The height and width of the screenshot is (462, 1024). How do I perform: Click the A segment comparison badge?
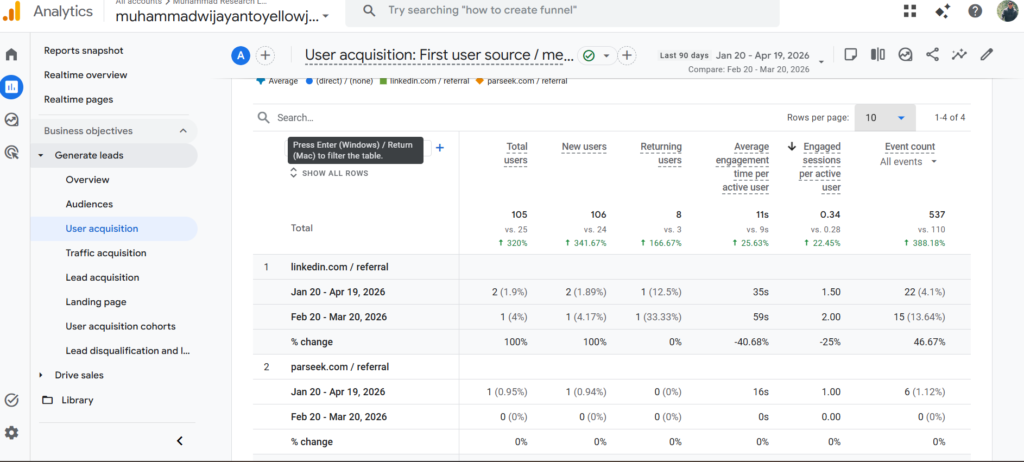coord(240,56)
